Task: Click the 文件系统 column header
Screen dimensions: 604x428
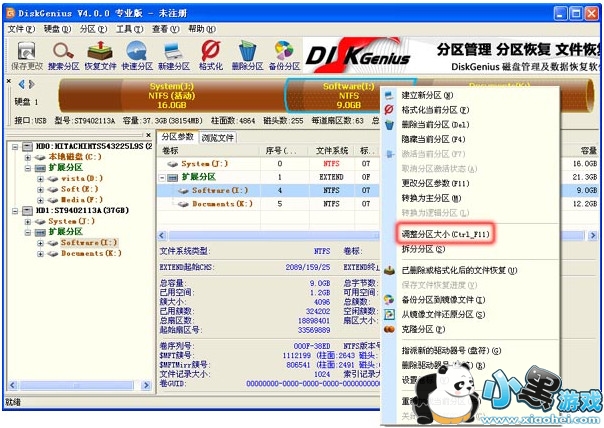Action: (332, 151)
